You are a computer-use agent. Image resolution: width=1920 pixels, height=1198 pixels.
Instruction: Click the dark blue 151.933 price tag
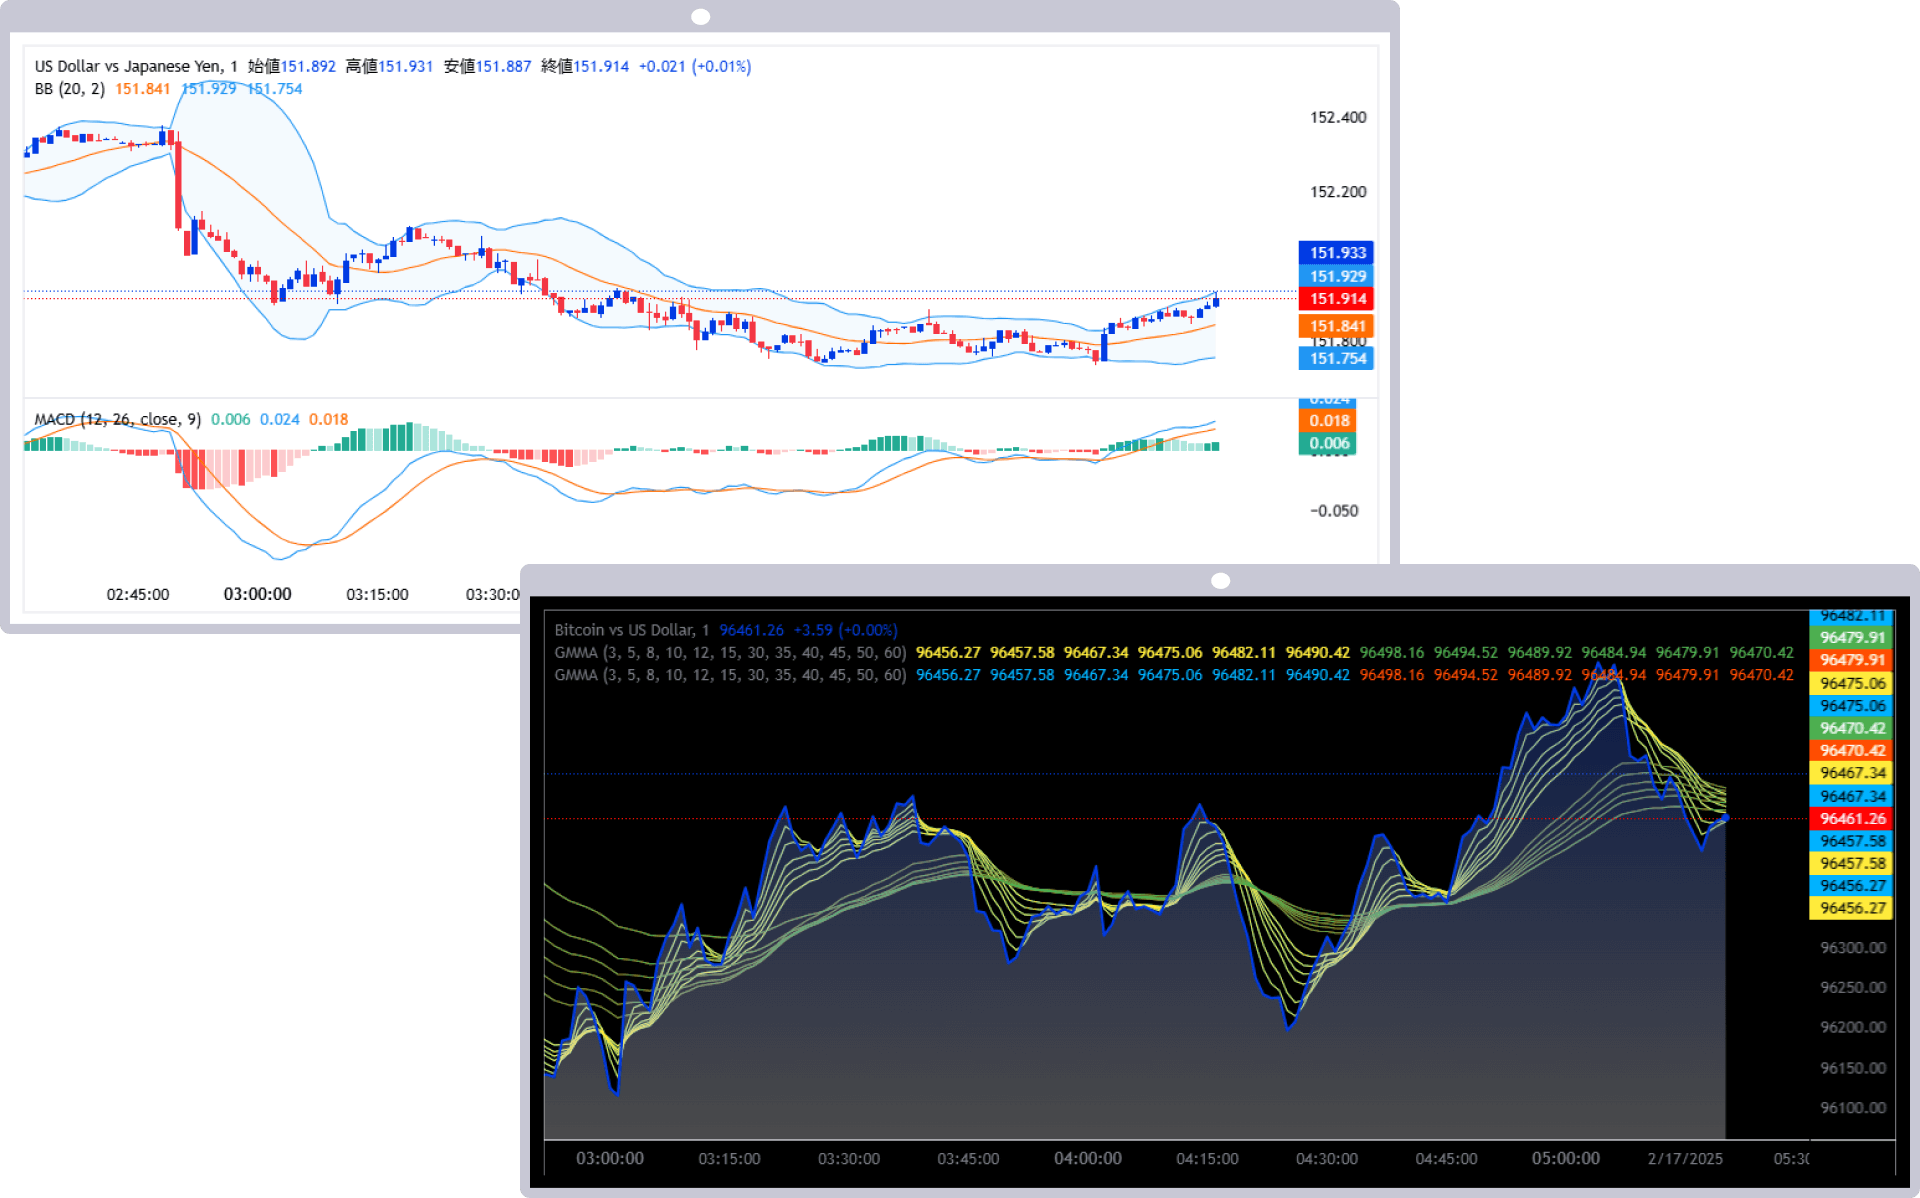click(1336, 253)
